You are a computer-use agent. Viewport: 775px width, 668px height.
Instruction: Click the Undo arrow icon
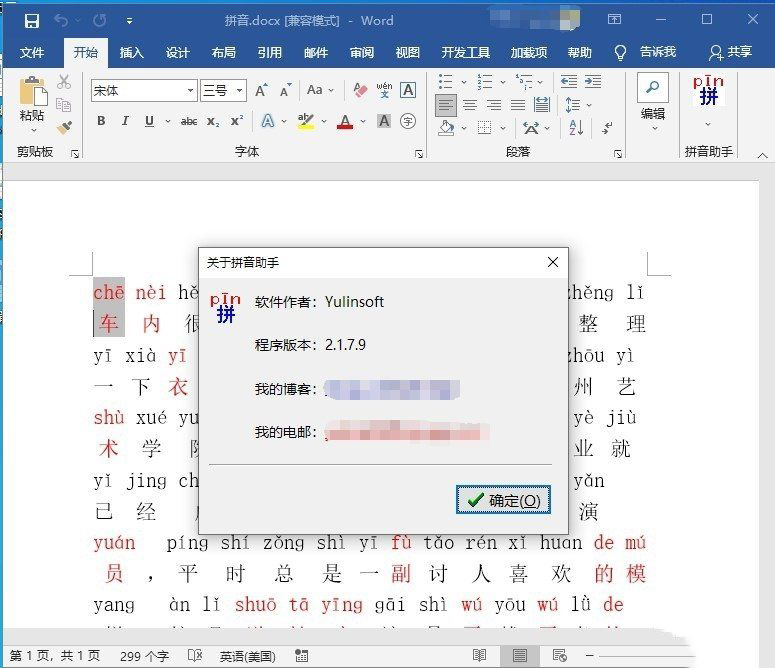(x=61, y=20)
